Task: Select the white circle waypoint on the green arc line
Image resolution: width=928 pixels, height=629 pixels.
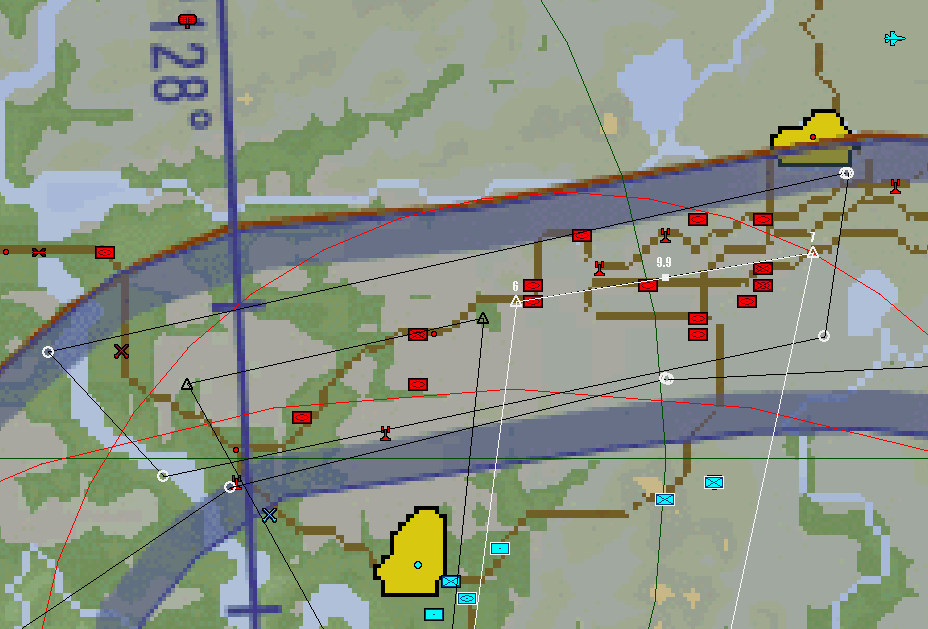Action: 666,379
